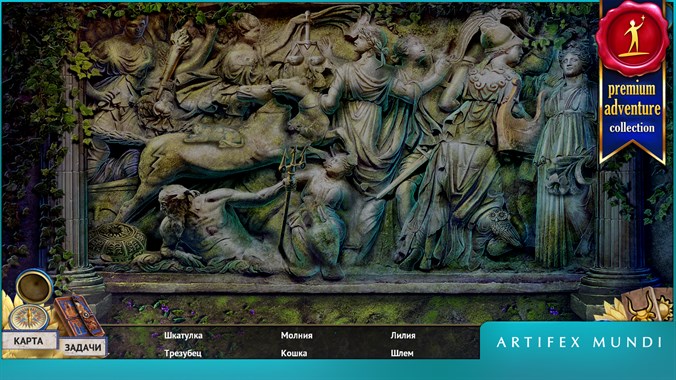Click the bronze mirror hint icon
The height and width of the screenshot is (380, 676).
(x=34, y=286)
